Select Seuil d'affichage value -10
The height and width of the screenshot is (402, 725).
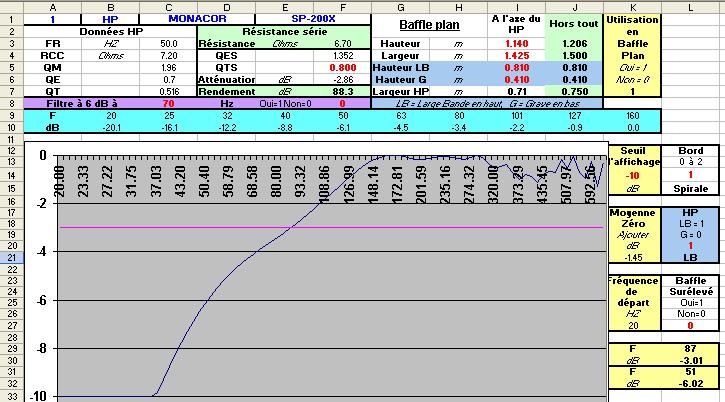[x=633, y=176]
